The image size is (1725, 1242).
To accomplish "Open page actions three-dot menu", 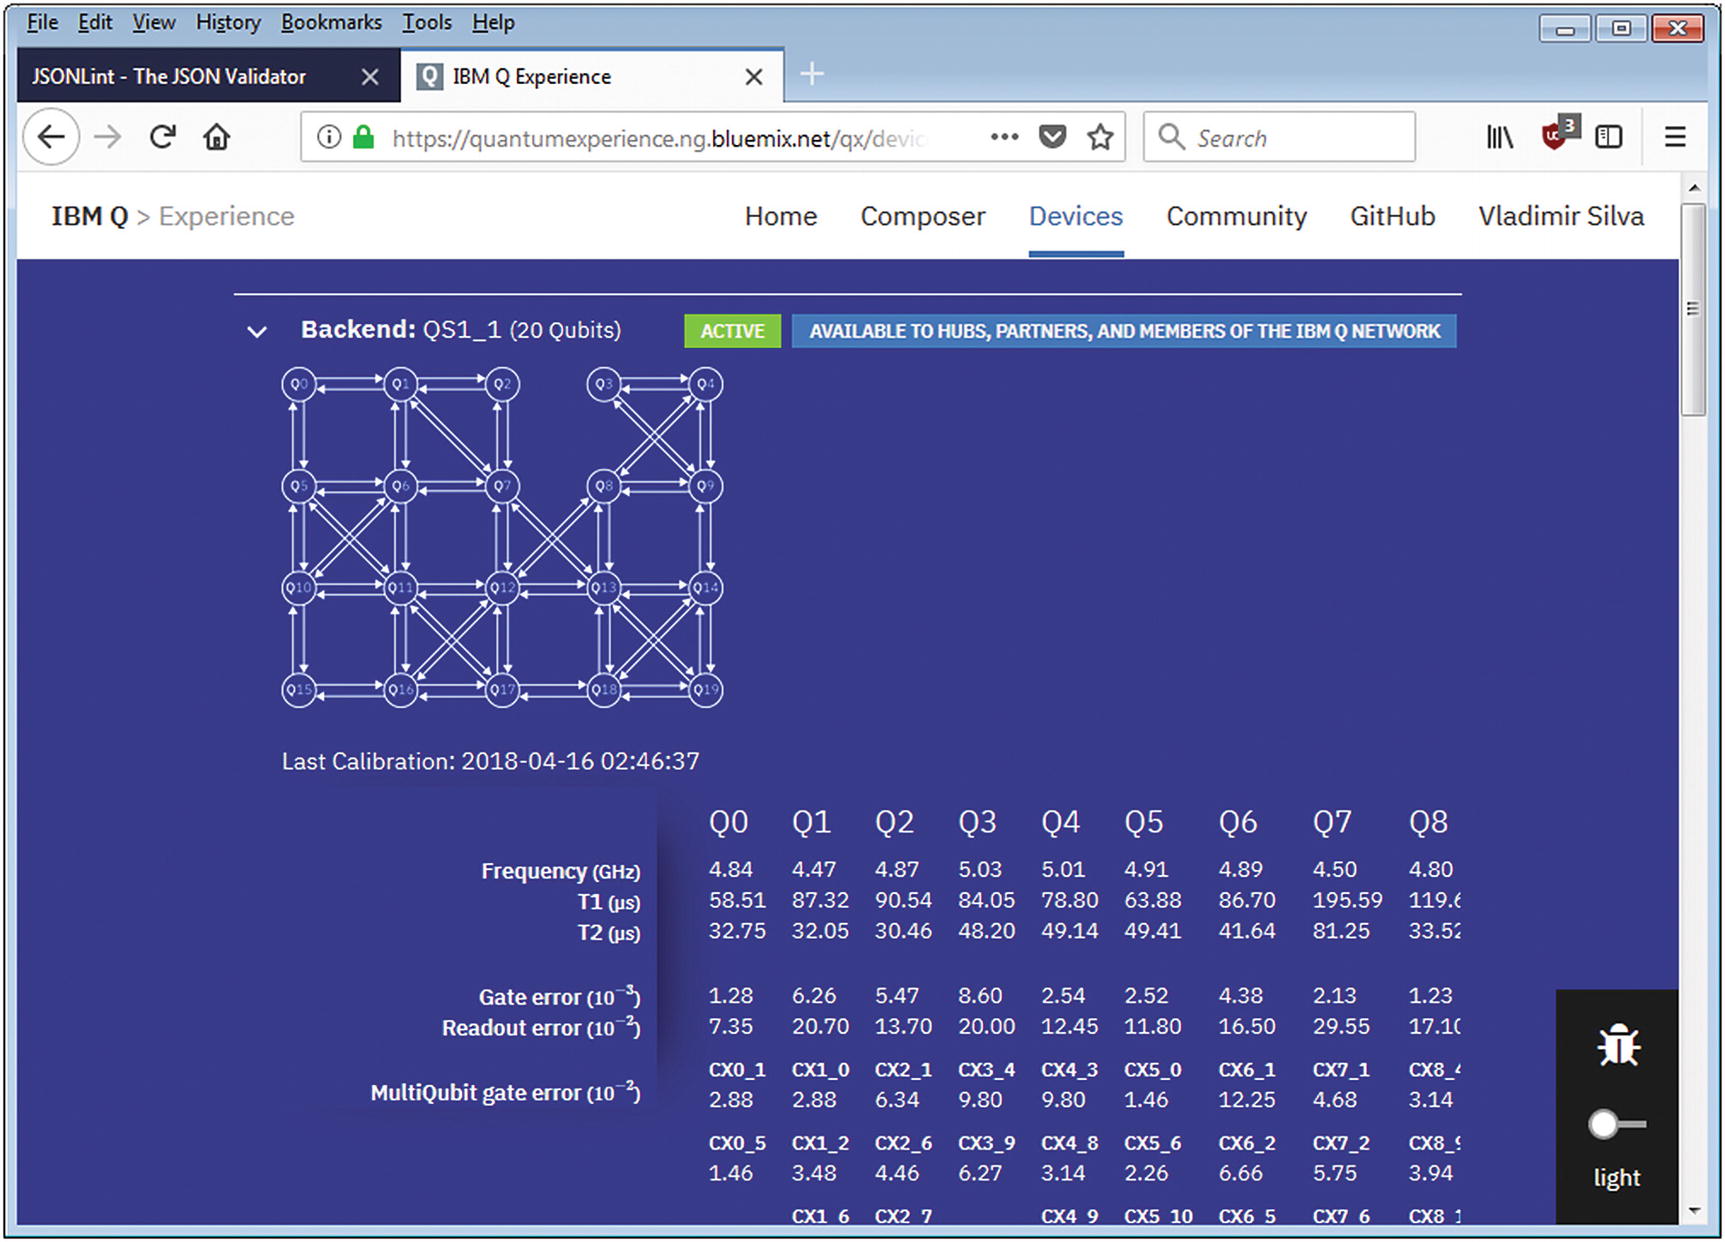I will tap(1004, 137).
